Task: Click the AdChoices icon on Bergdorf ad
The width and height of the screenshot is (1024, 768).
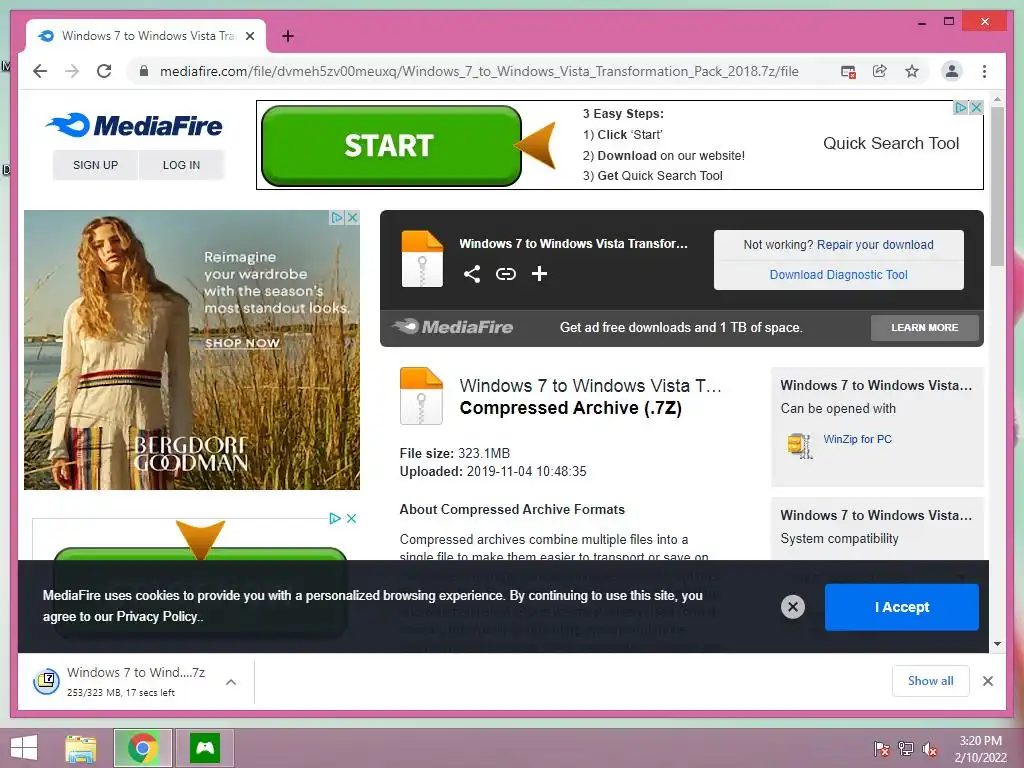Action: point(337,217)
